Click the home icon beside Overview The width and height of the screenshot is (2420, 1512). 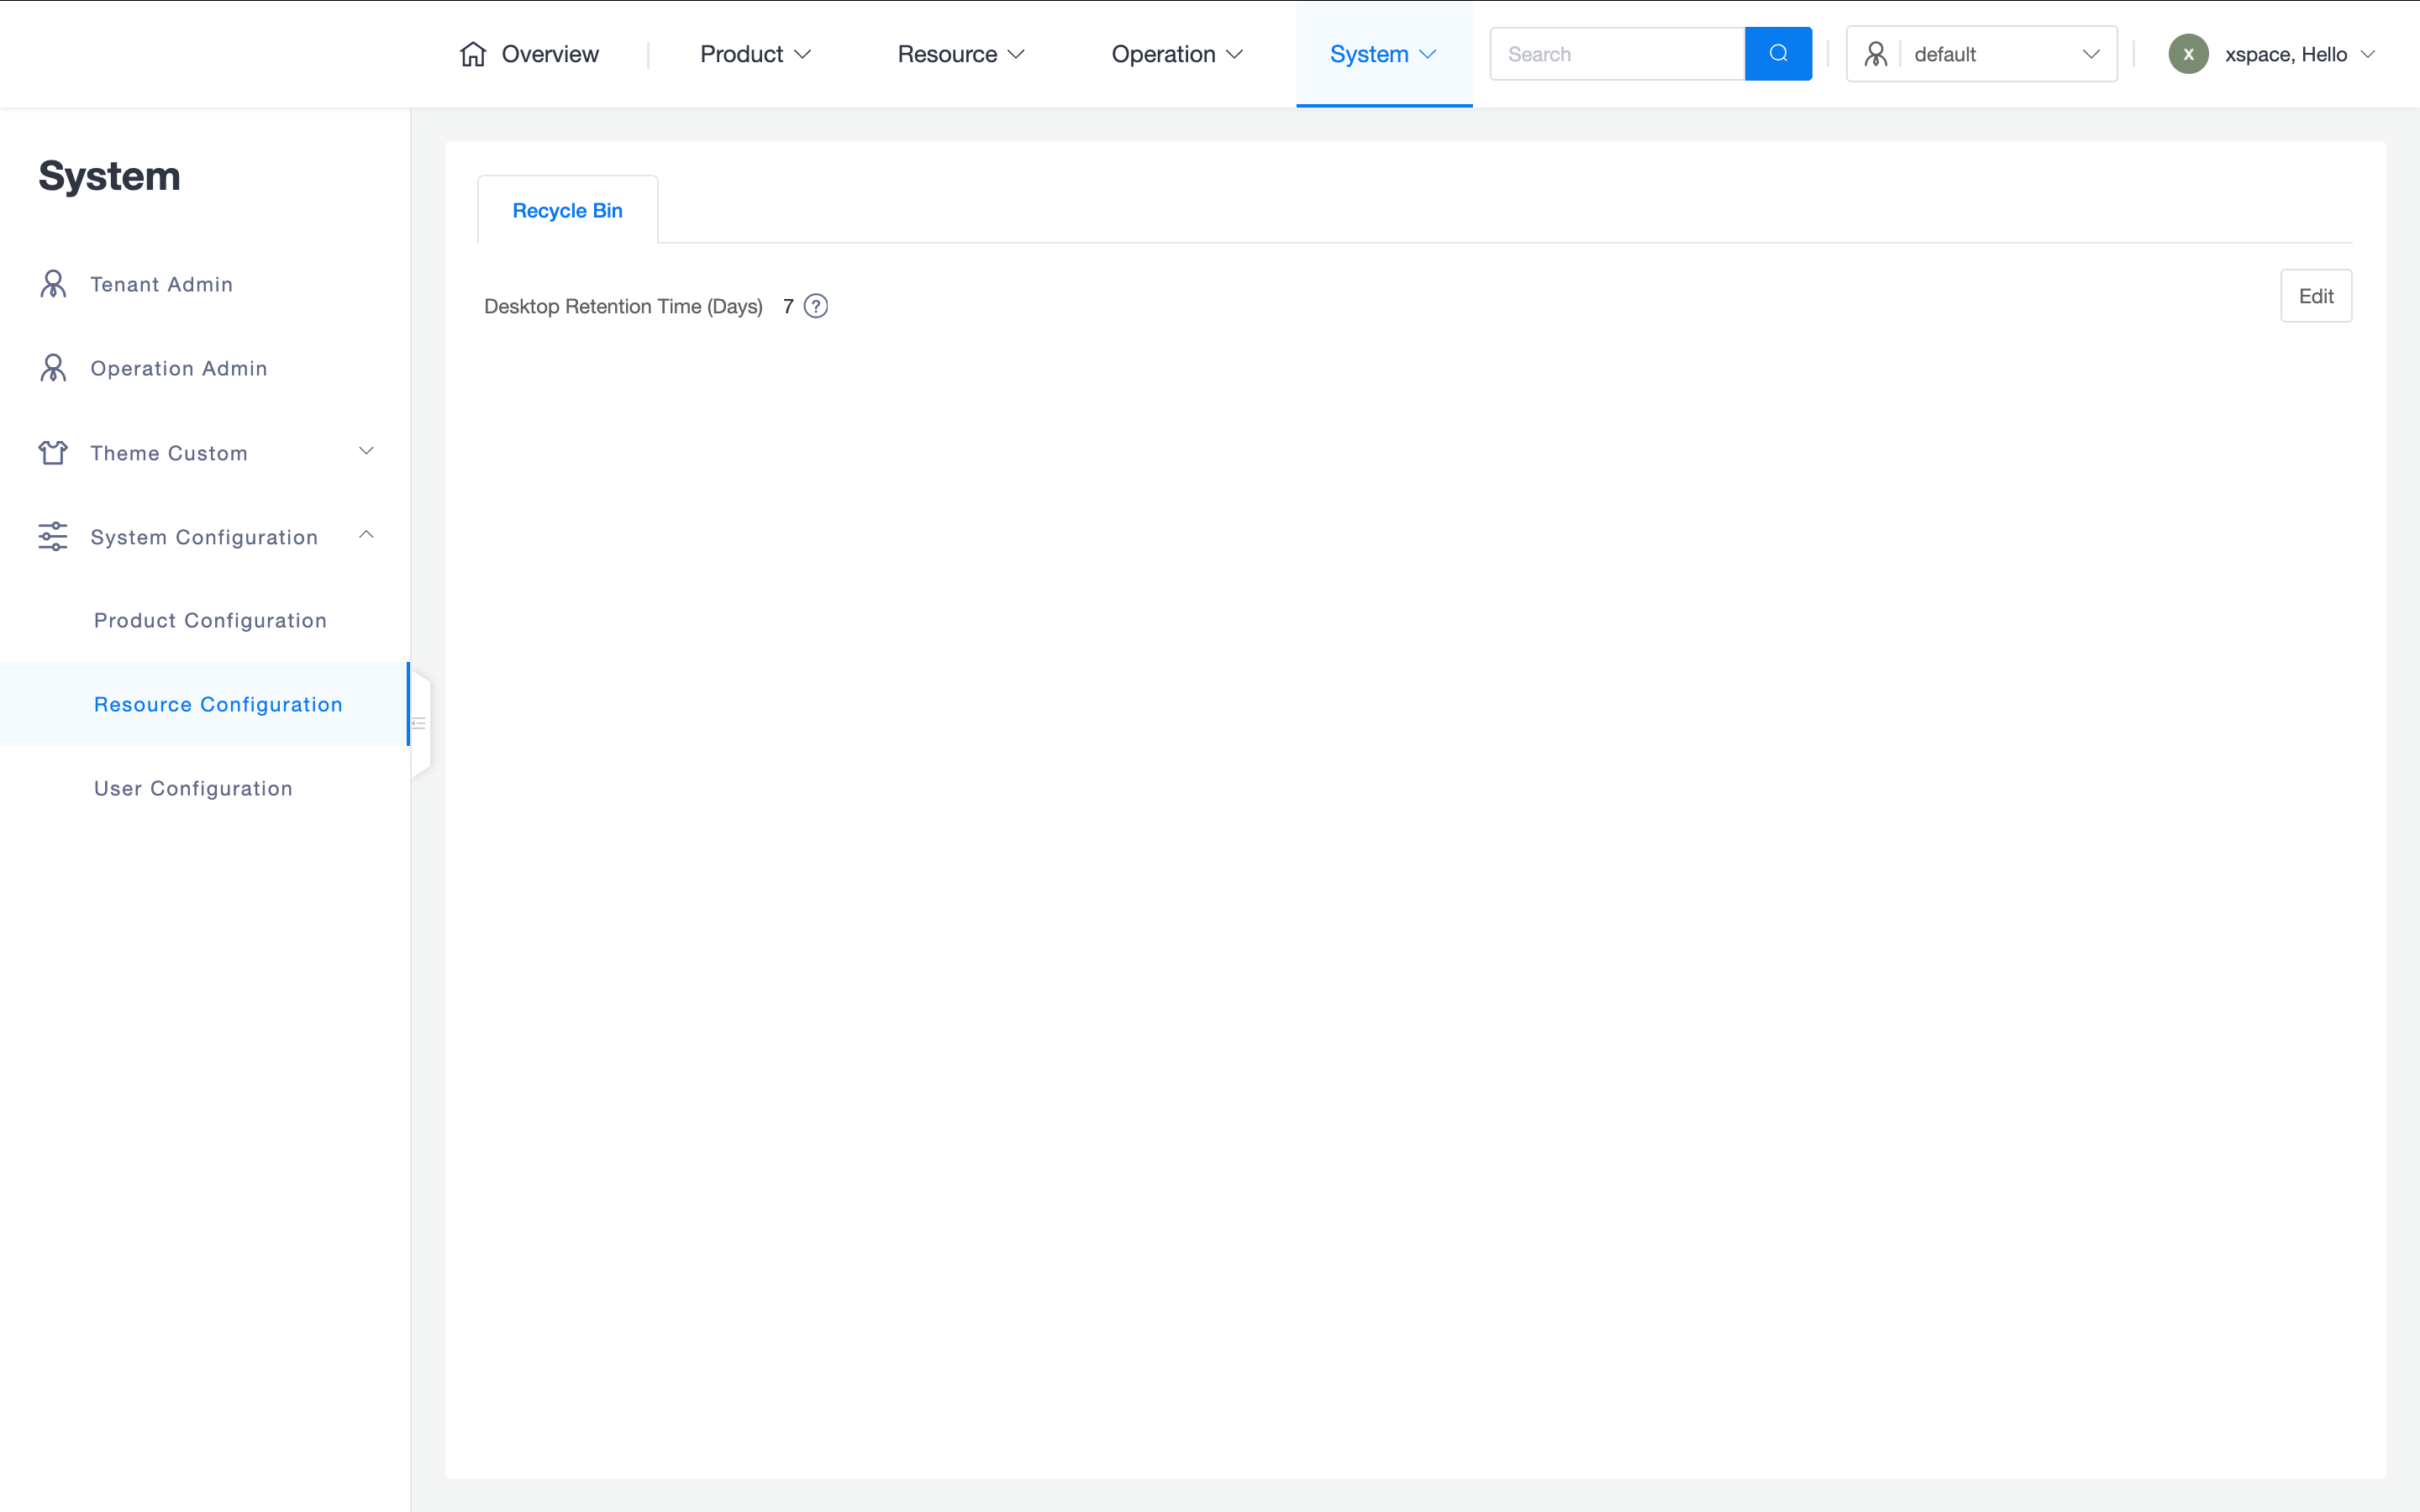coord(473,54)
